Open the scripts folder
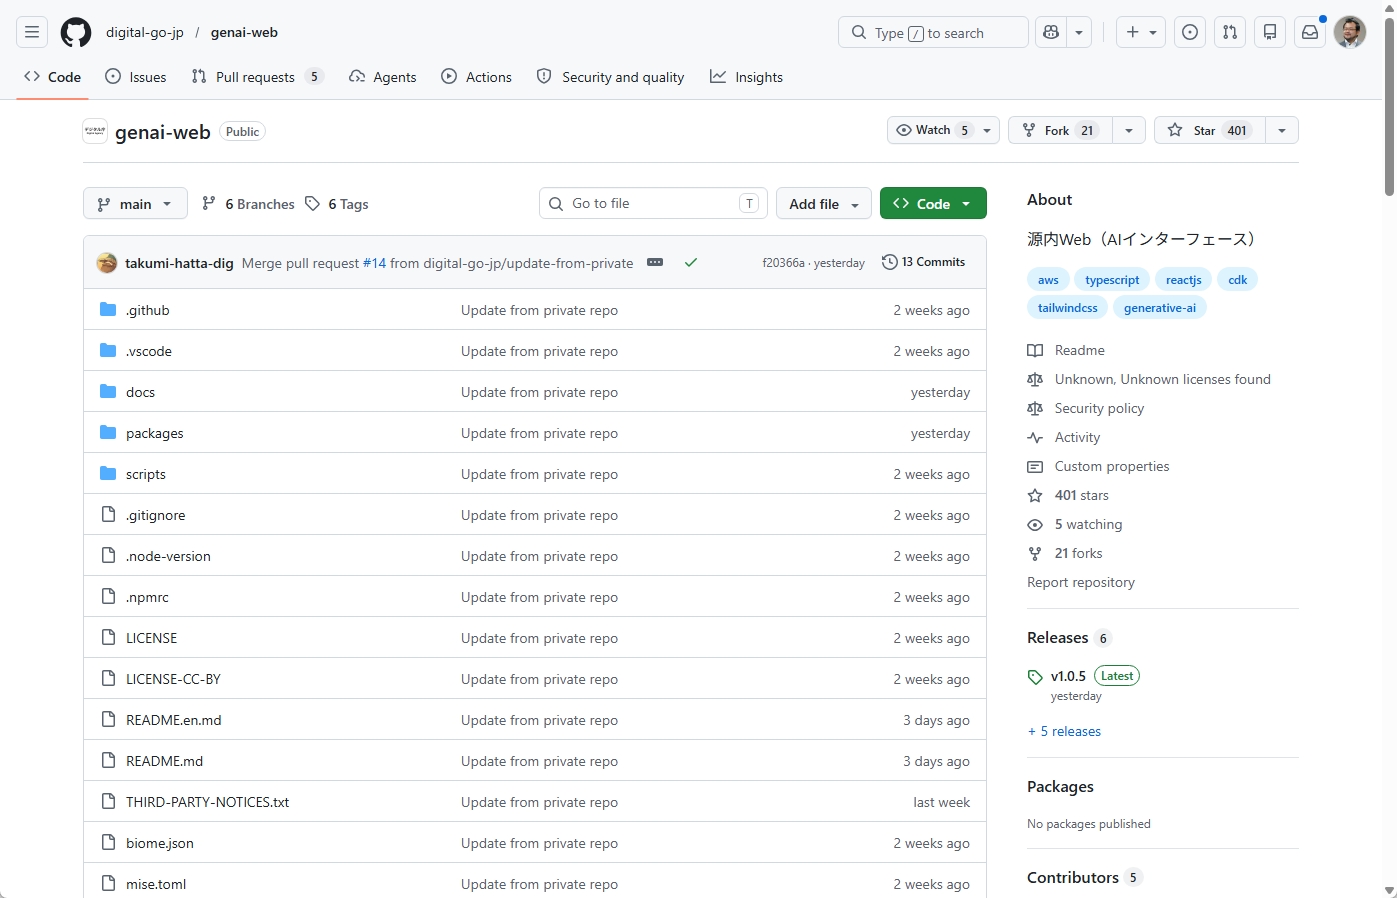 point(146,474)
